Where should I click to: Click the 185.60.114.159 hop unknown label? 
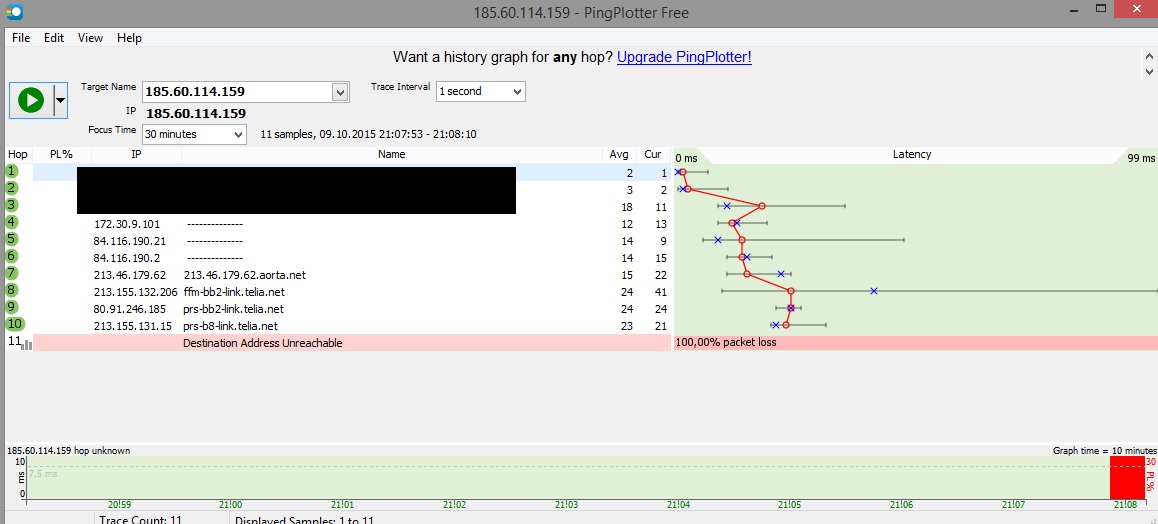click(69, 449)
